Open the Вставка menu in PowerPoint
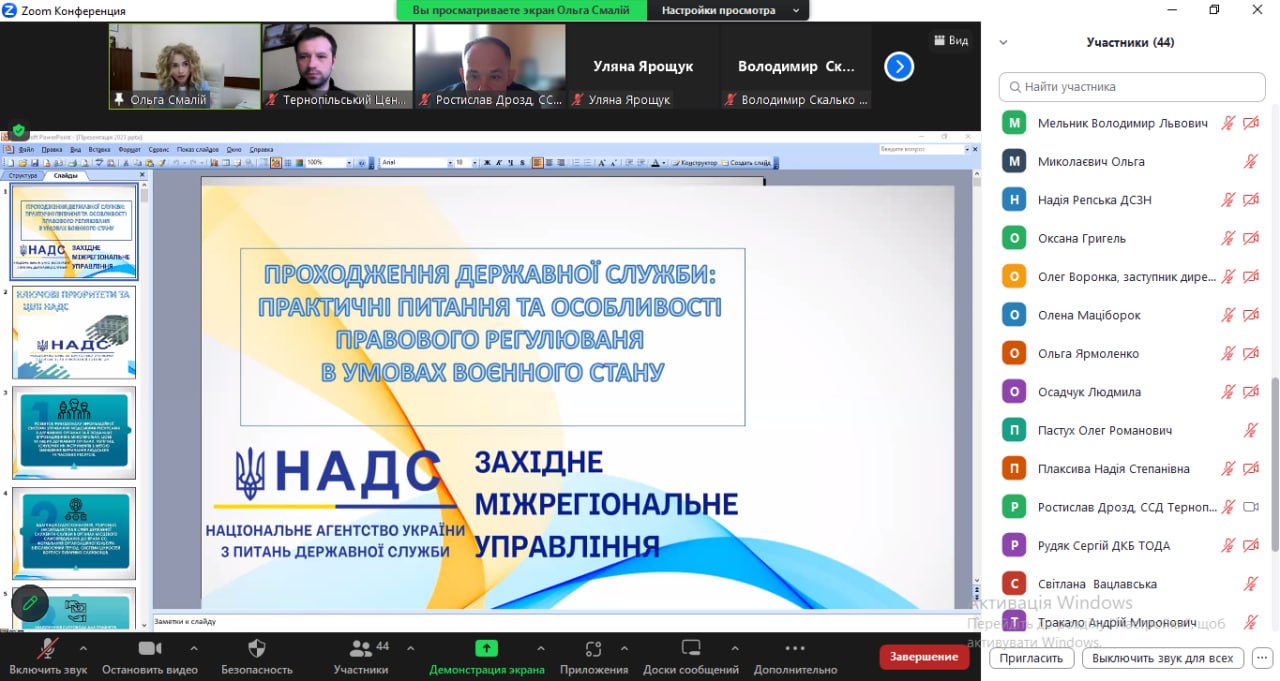This screenshot has width=1280, height=681. click(99, 149)
